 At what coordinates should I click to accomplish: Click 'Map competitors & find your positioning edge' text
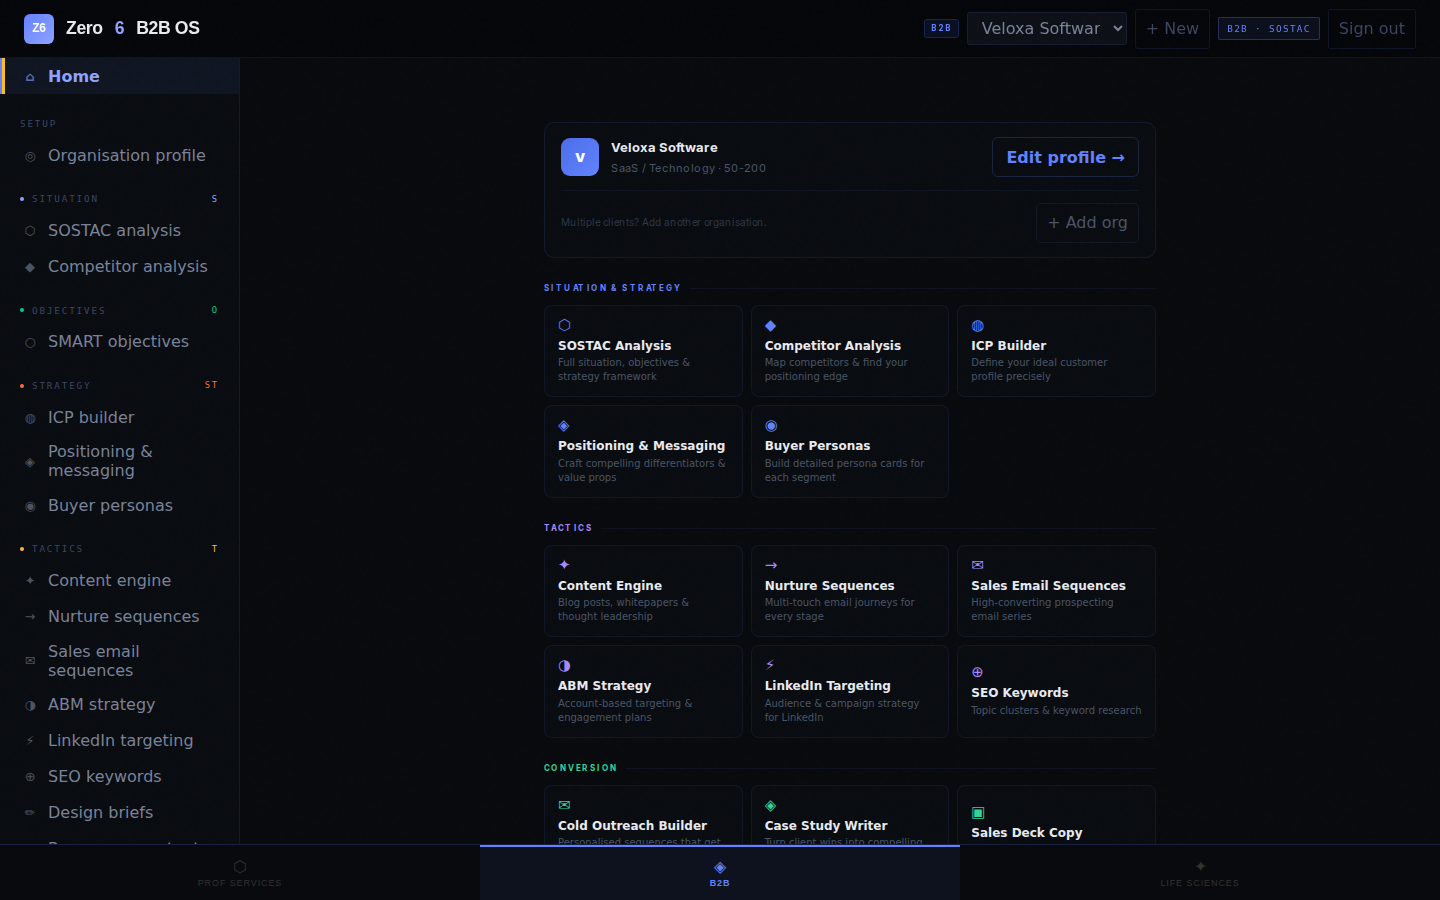[x=836, y=369]
